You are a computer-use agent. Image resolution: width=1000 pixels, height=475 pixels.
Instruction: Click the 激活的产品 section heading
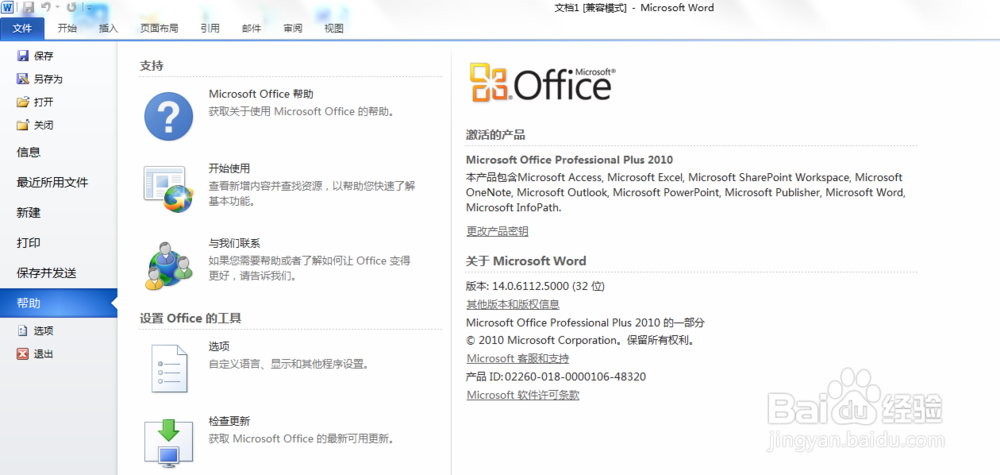(x=496, y=135)
